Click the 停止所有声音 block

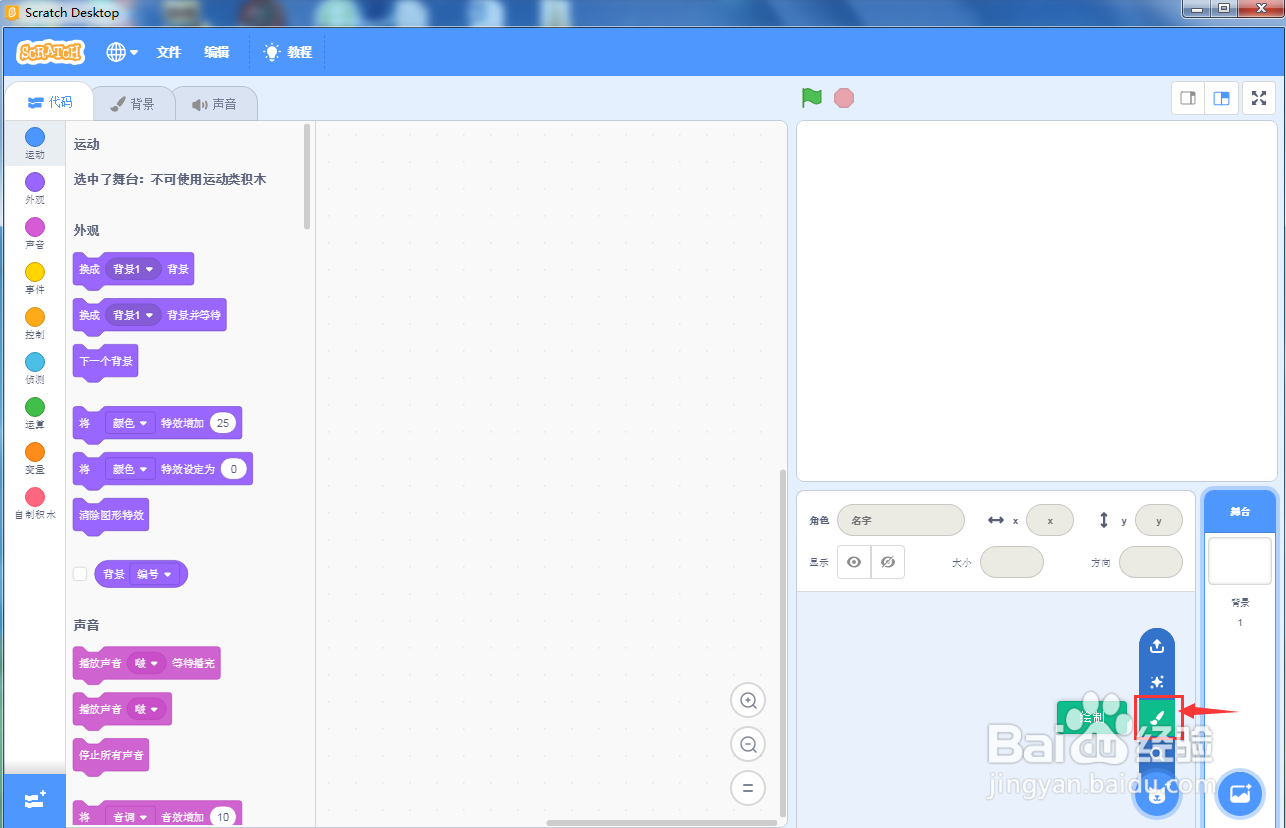[x=111, y=755]
